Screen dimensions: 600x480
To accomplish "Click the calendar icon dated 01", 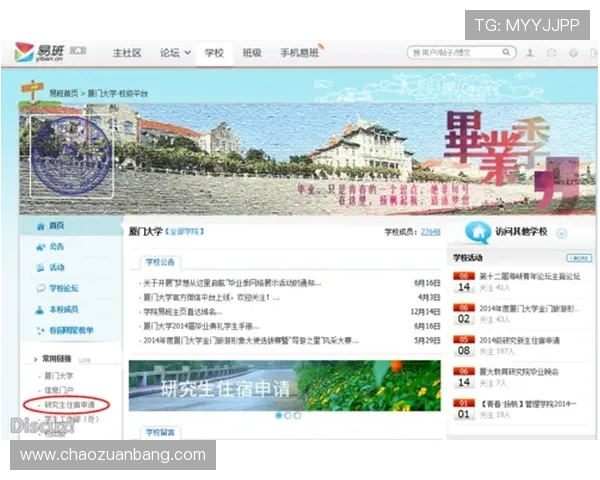I will tap(464, 409).
